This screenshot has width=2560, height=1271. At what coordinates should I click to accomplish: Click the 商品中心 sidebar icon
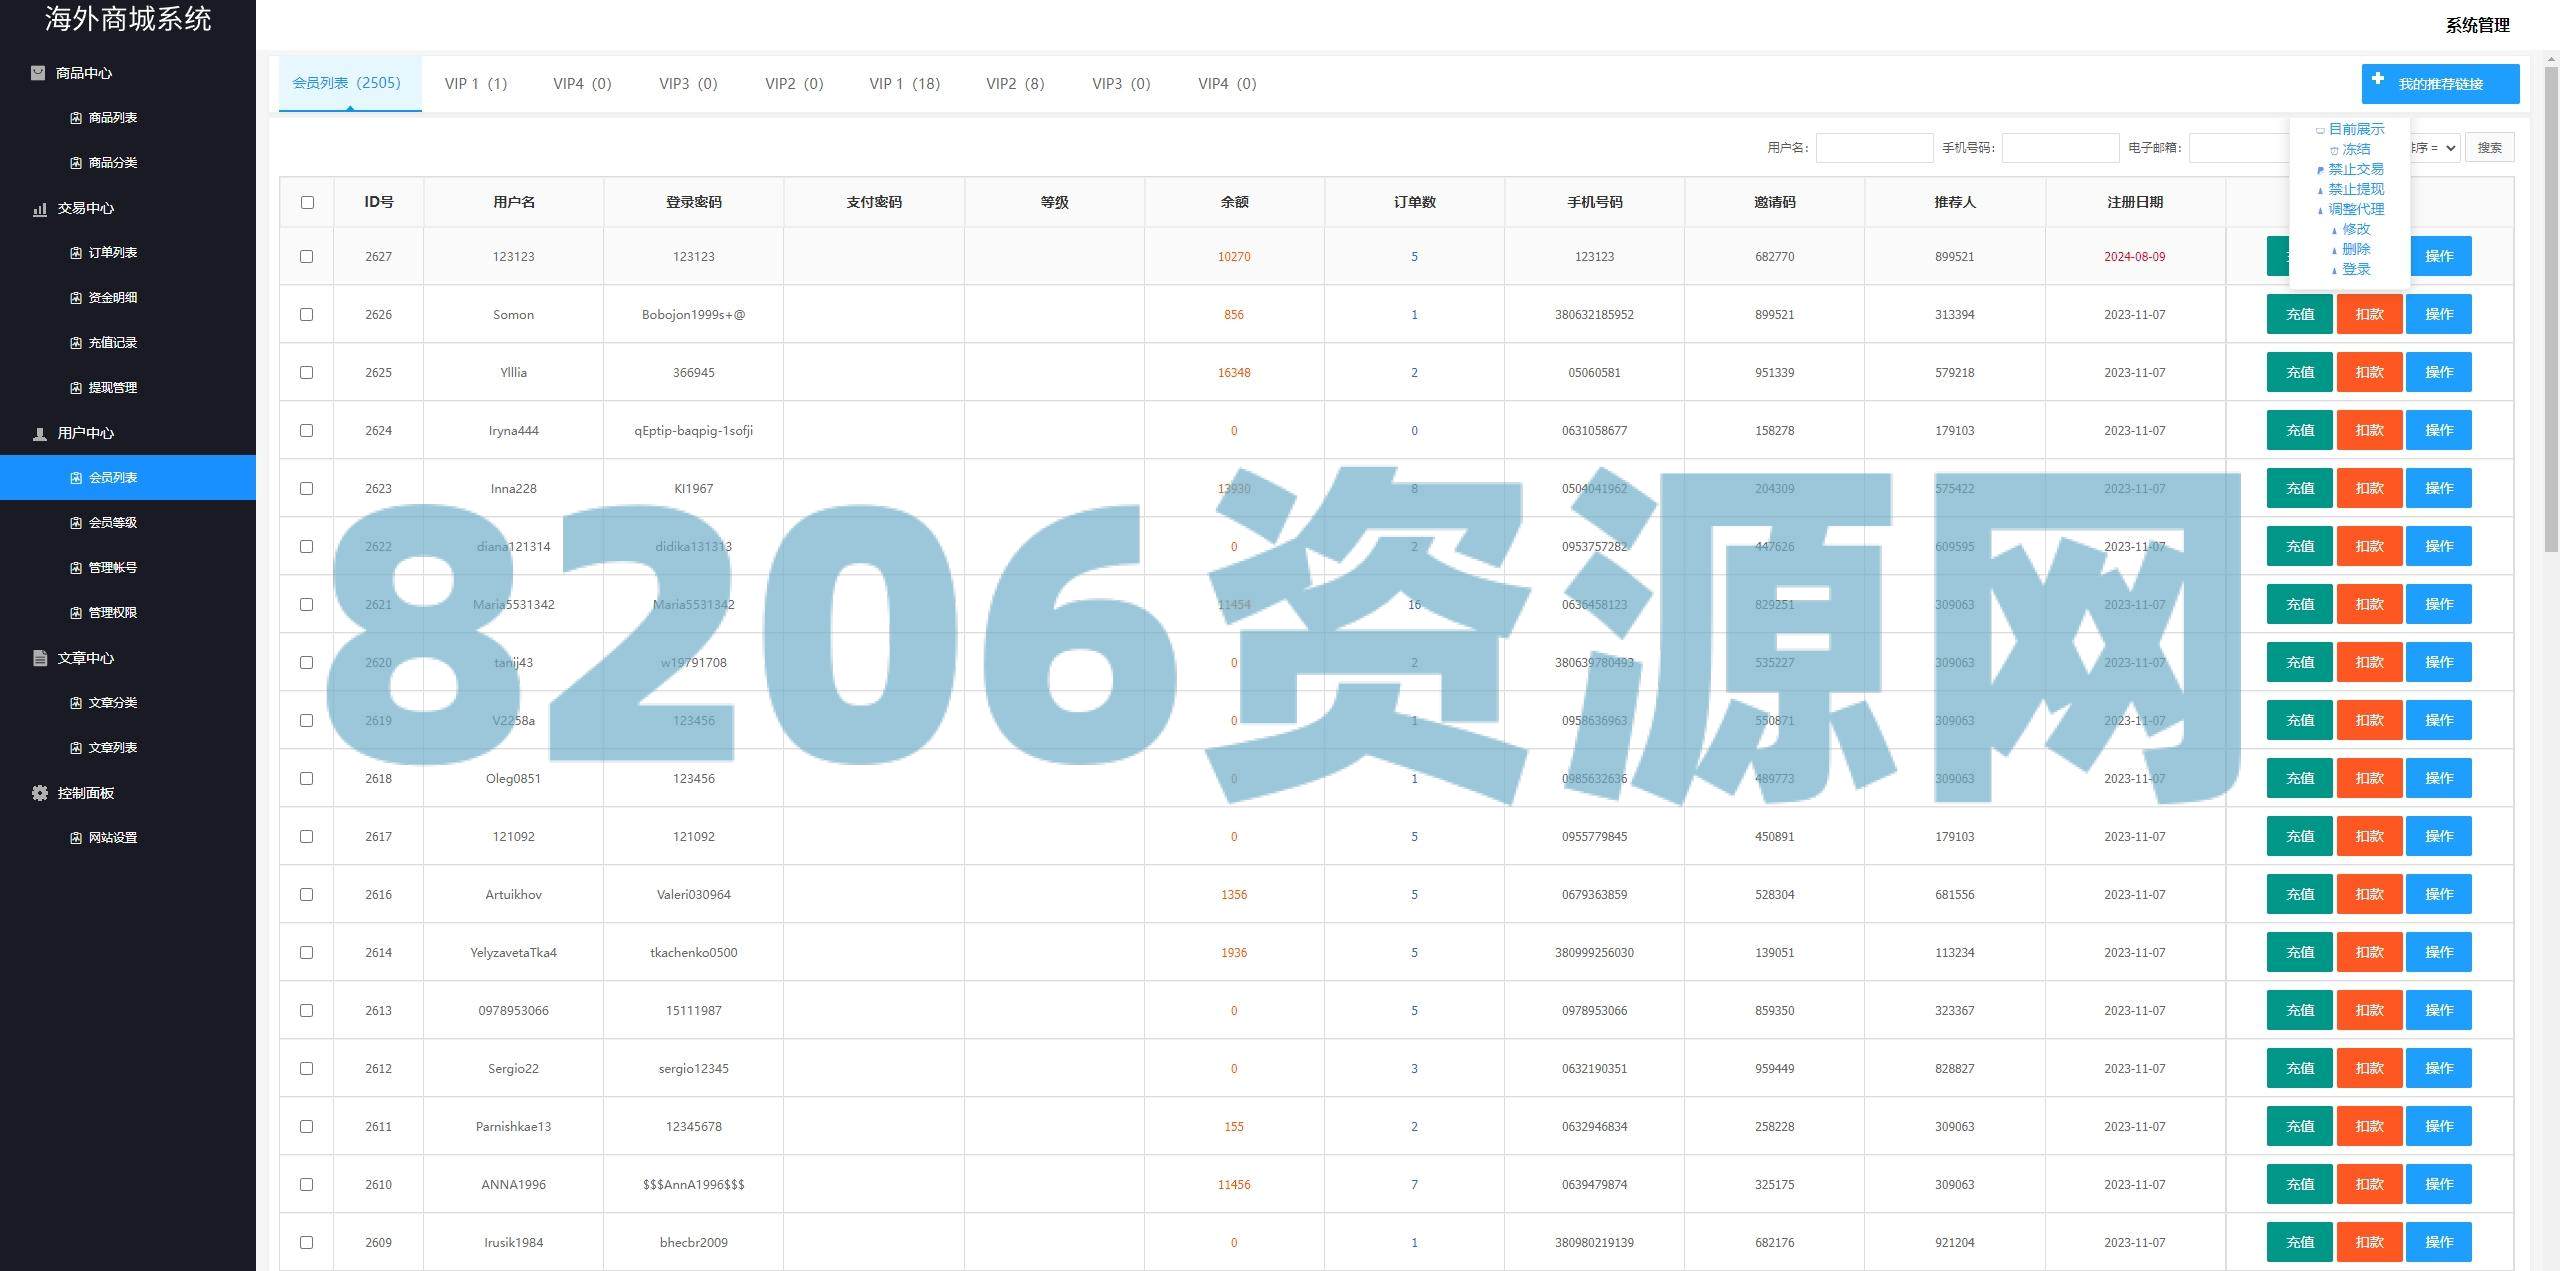[38, 73]
